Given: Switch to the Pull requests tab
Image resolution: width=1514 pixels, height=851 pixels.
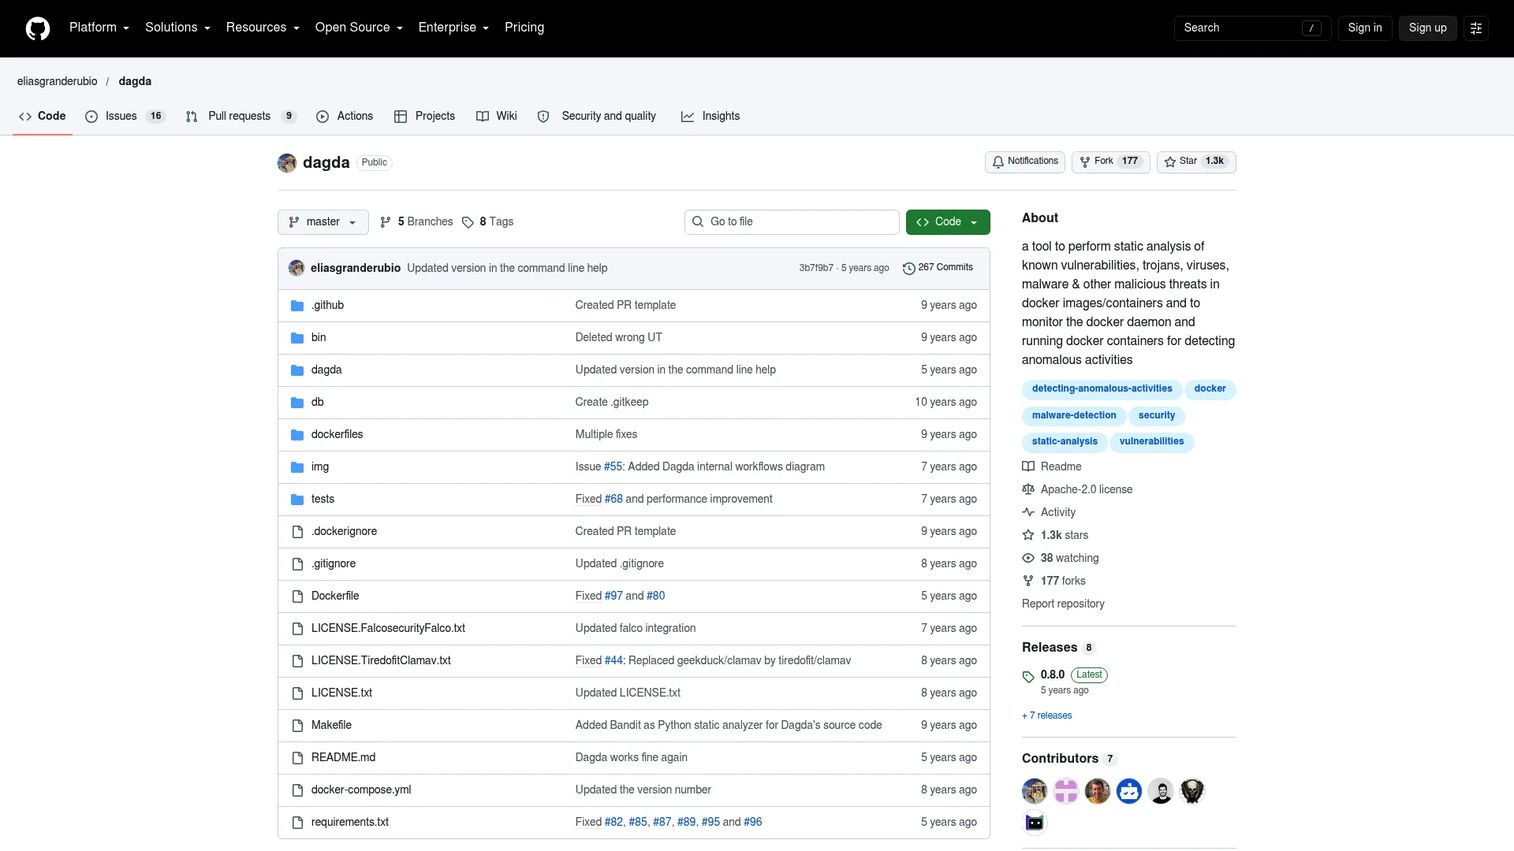Looking at the screenshot, I should (240, 116).
